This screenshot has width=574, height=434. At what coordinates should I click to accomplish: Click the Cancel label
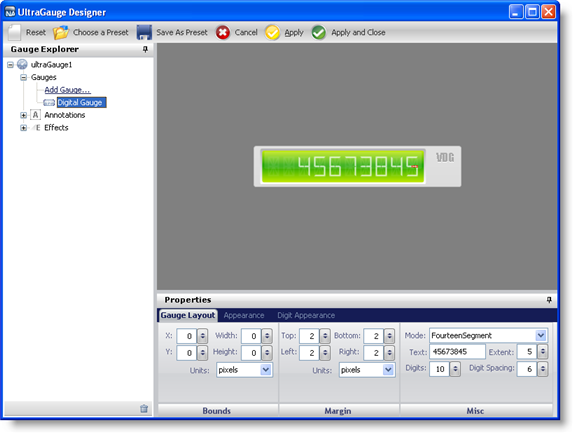(246, 33)
